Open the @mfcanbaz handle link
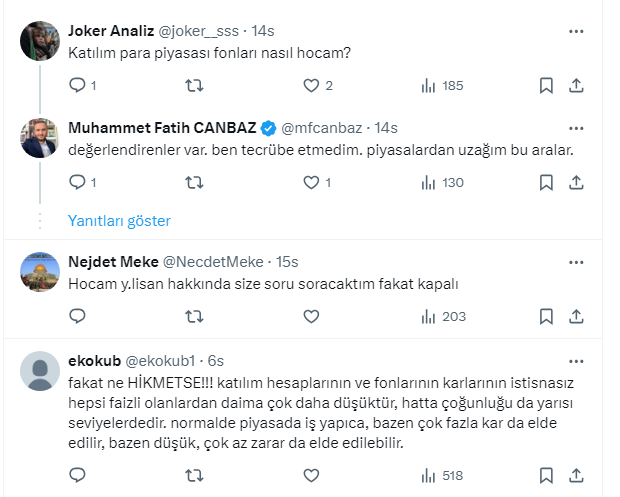 coord(323,128)
